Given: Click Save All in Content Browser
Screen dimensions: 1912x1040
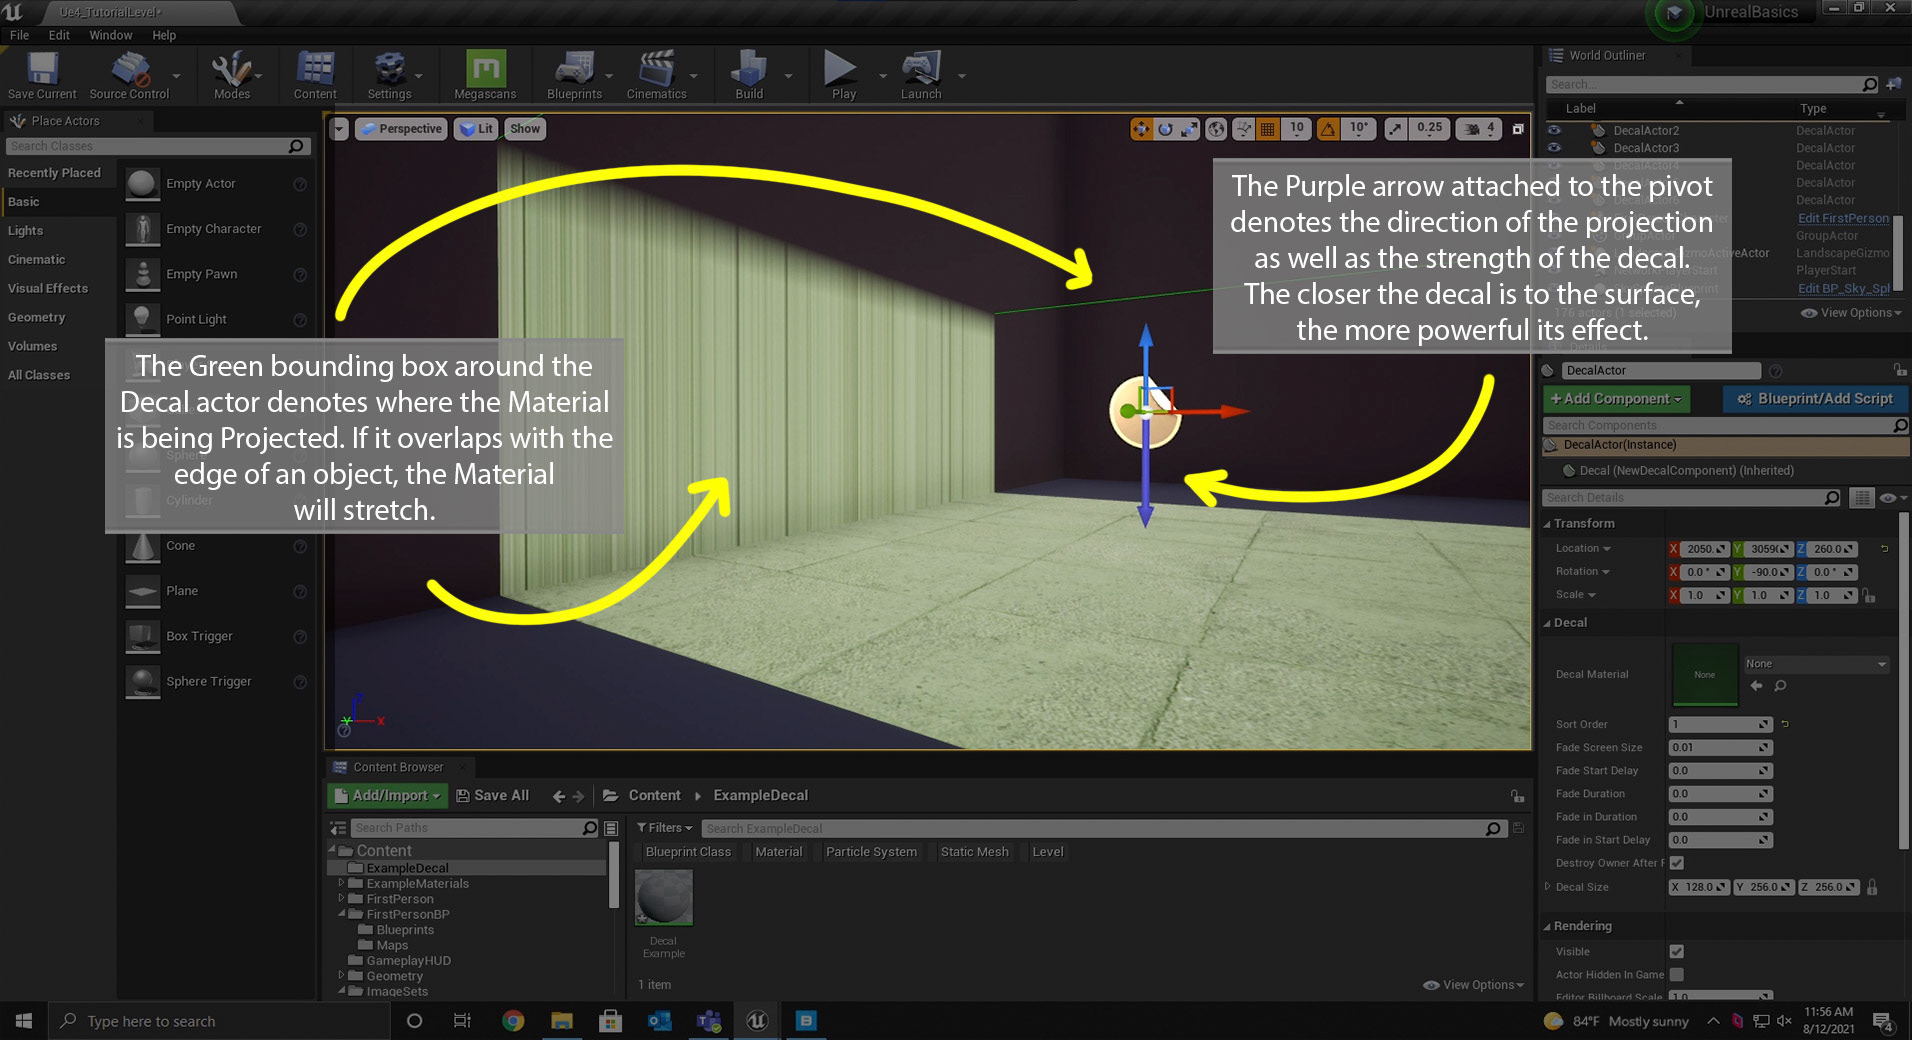Looking at the screenshot, I should pos(492,795).
